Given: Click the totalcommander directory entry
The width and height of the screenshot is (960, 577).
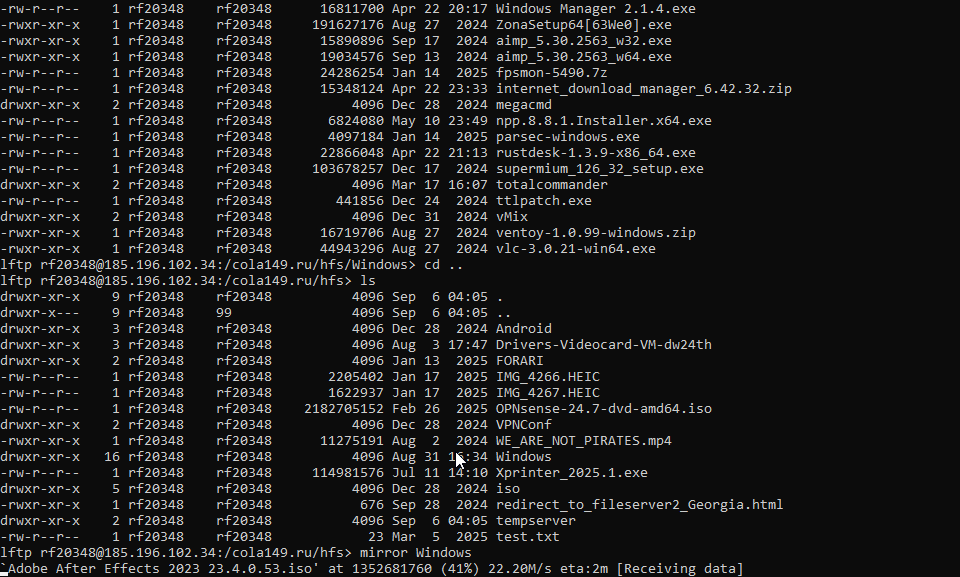Looking at the screenshot, I should [x=551, y=185].
